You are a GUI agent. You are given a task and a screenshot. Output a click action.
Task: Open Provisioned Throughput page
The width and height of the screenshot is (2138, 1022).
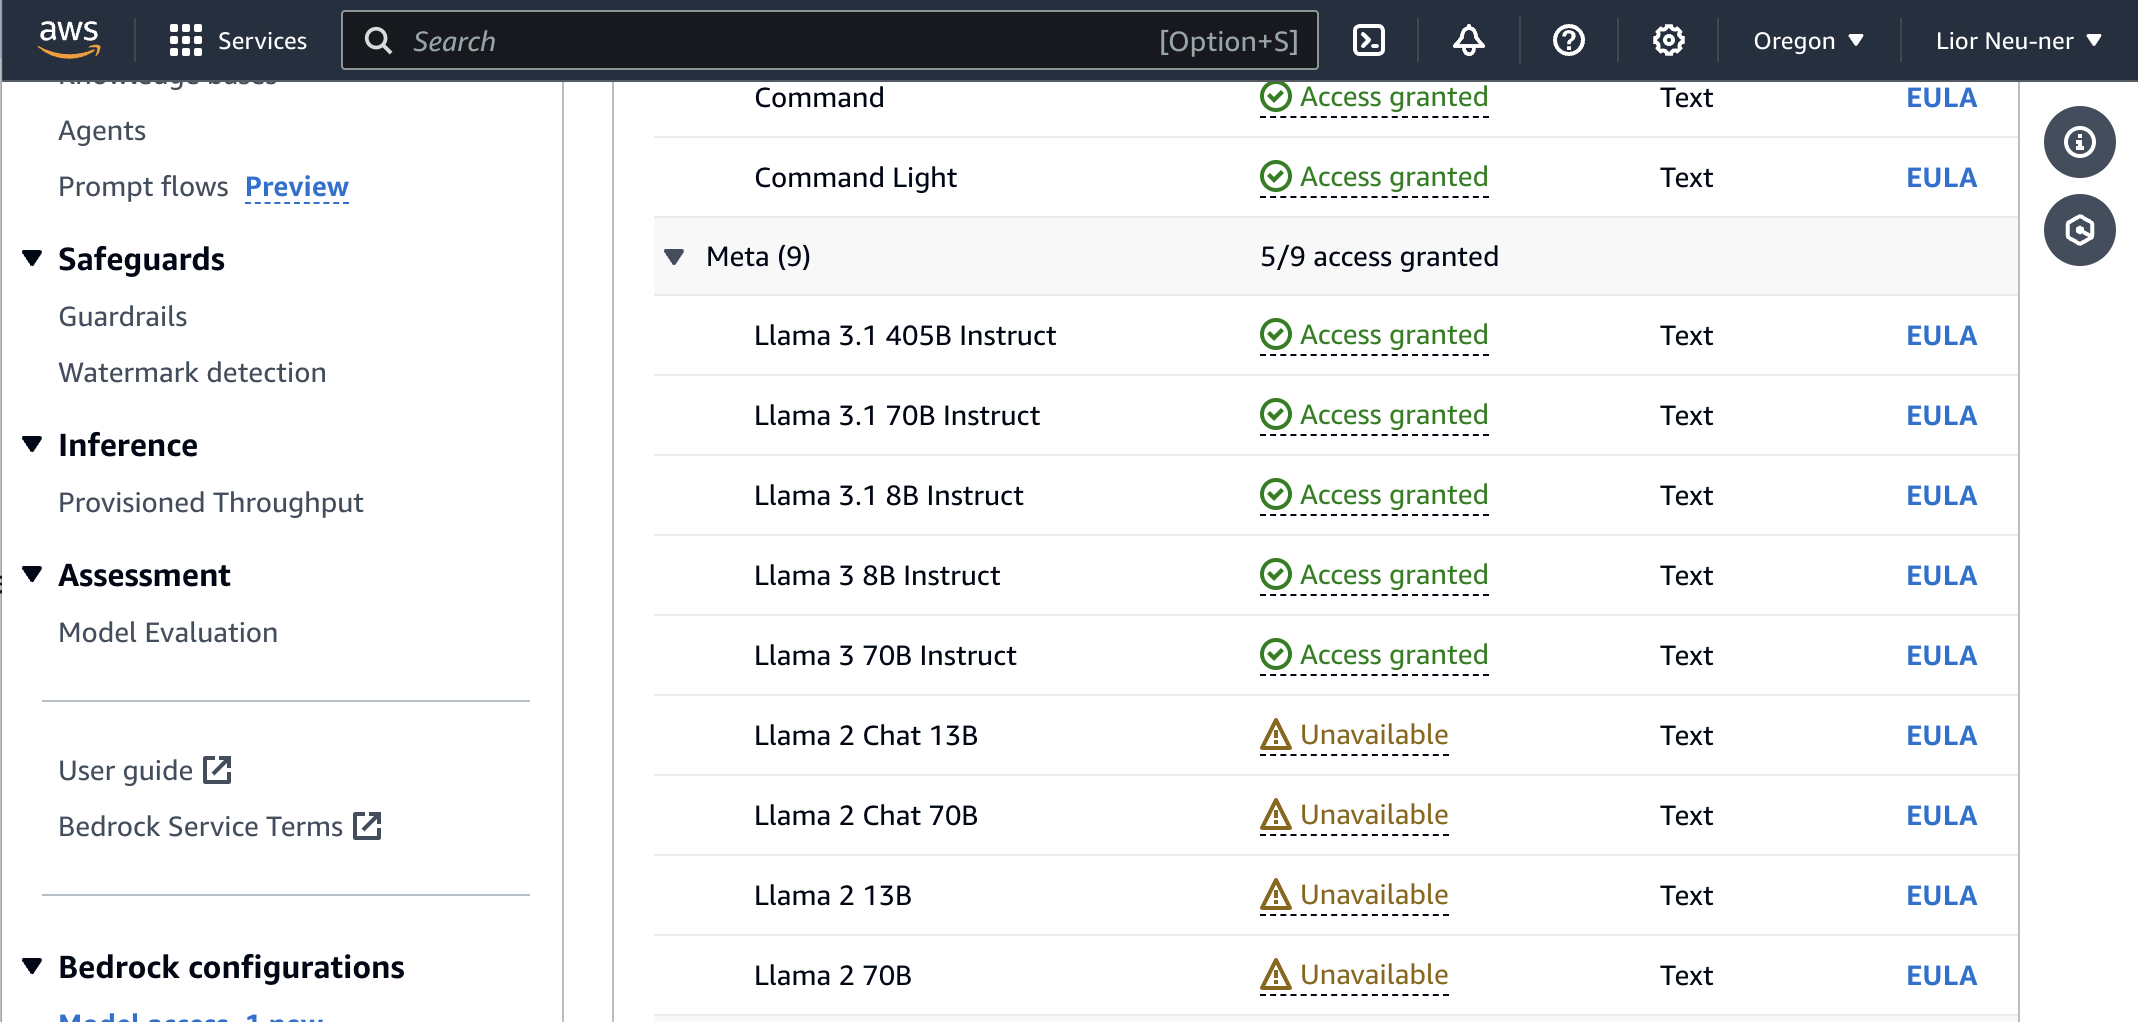coord(210,503)
